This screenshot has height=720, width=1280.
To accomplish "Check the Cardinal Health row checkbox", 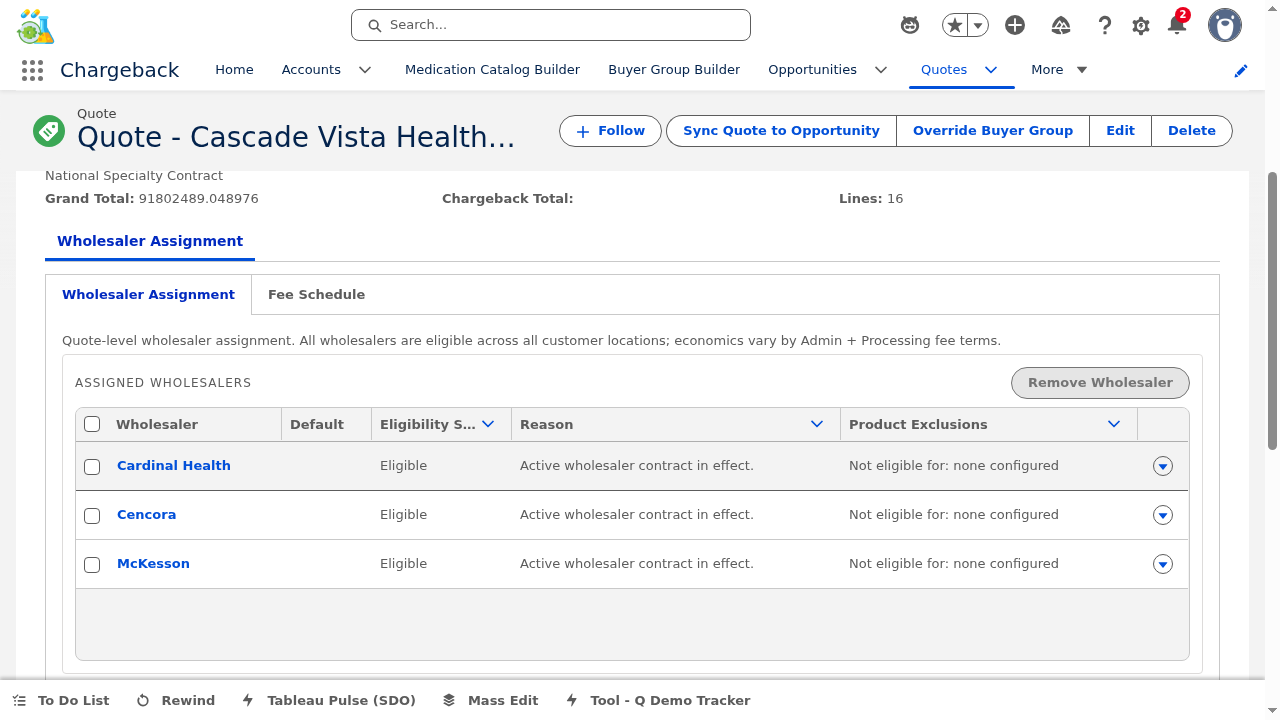I will [x=92, y=467].
